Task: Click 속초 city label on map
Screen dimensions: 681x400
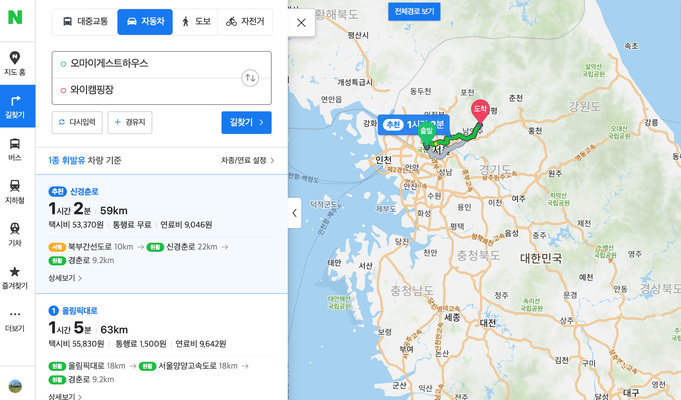Action: coord(631,46)
